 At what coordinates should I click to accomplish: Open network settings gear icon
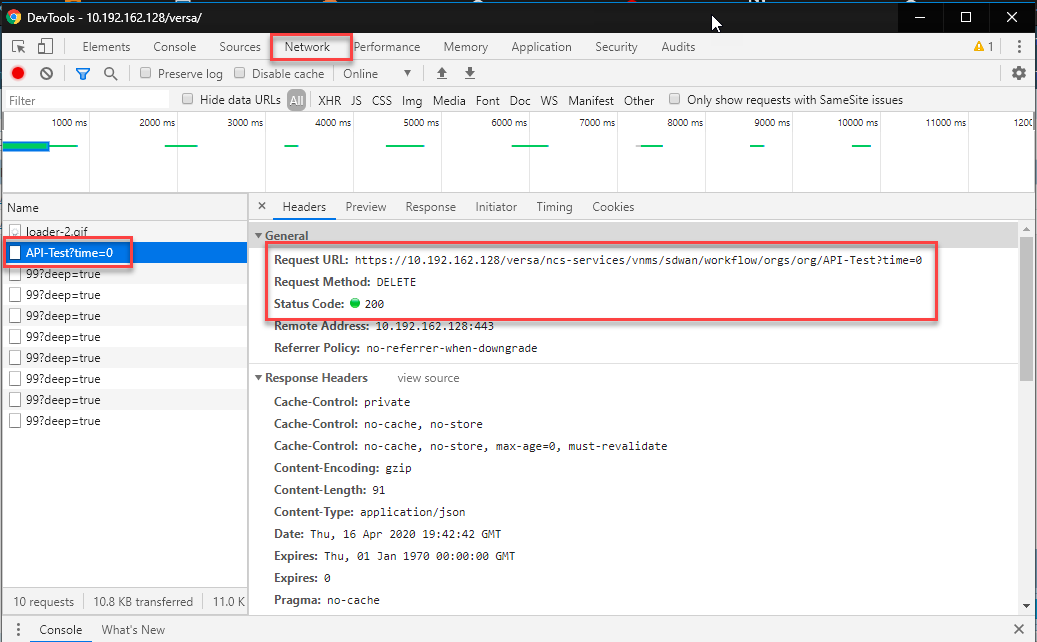pos(1018,73)
